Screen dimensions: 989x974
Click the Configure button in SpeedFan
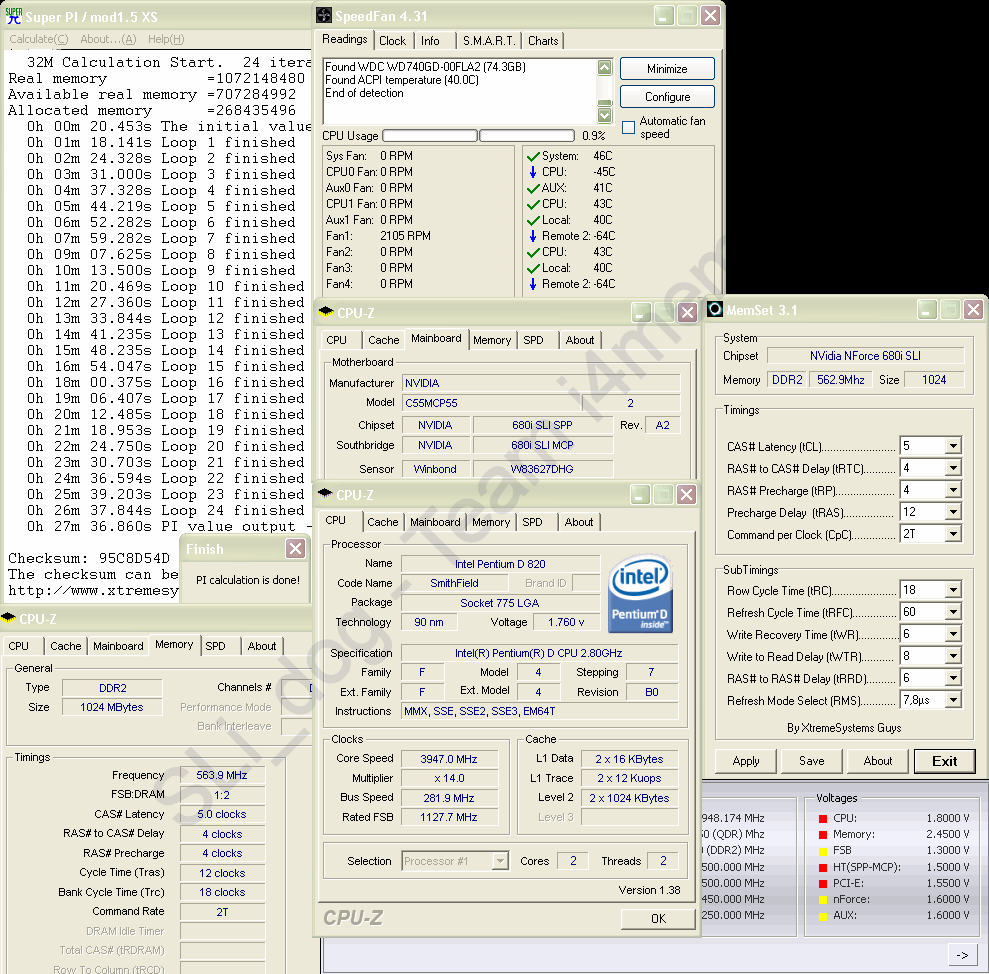(667, 97)
